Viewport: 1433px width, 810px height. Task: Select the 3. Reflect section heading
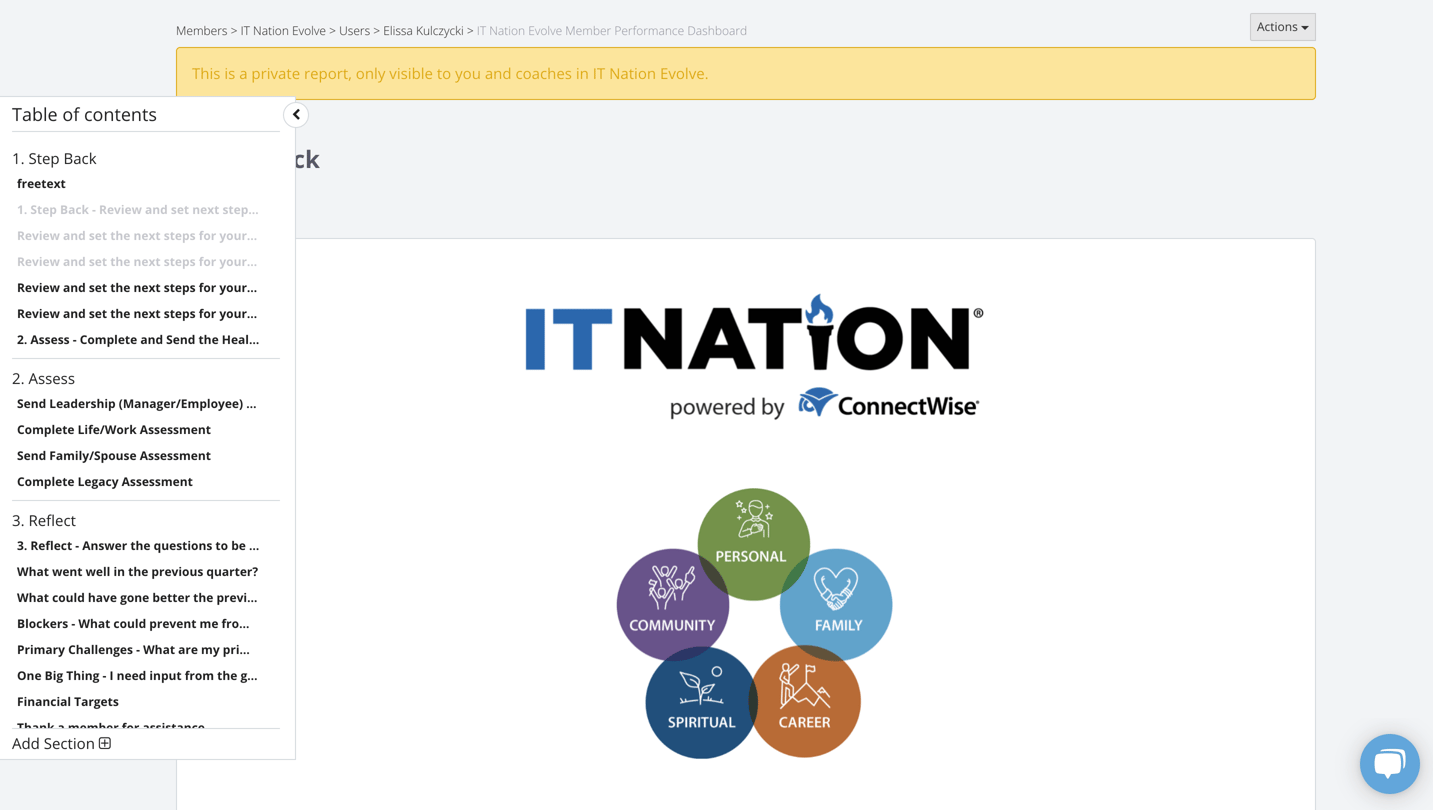pyautogui.click(x=44, y=520)
